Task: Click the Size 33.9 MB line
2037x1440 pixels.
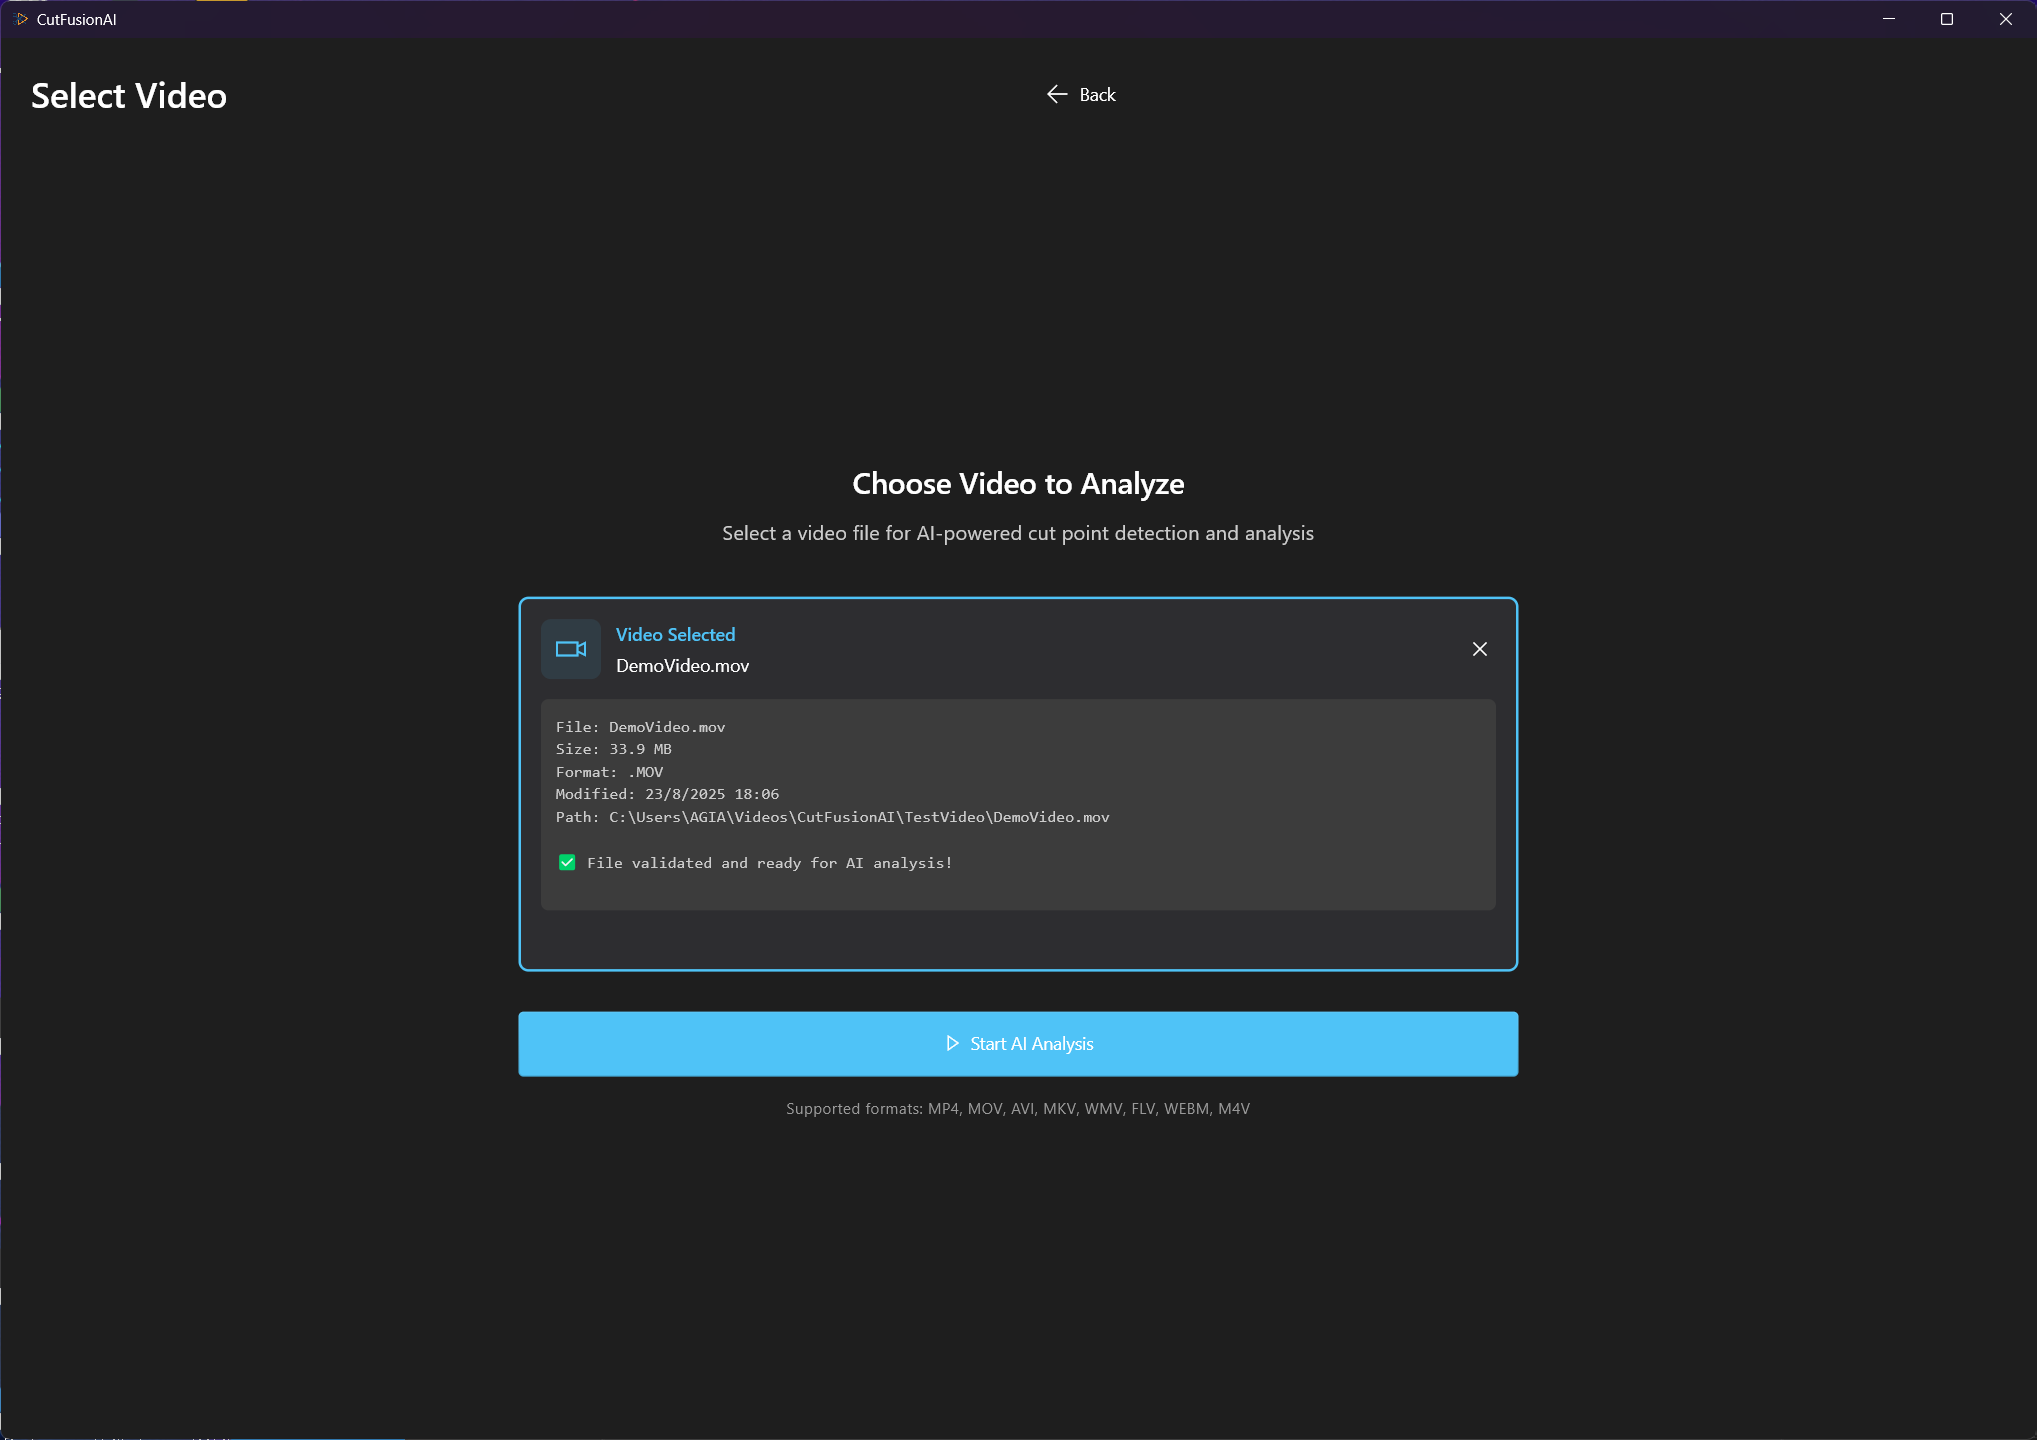Action: [613, 749]
